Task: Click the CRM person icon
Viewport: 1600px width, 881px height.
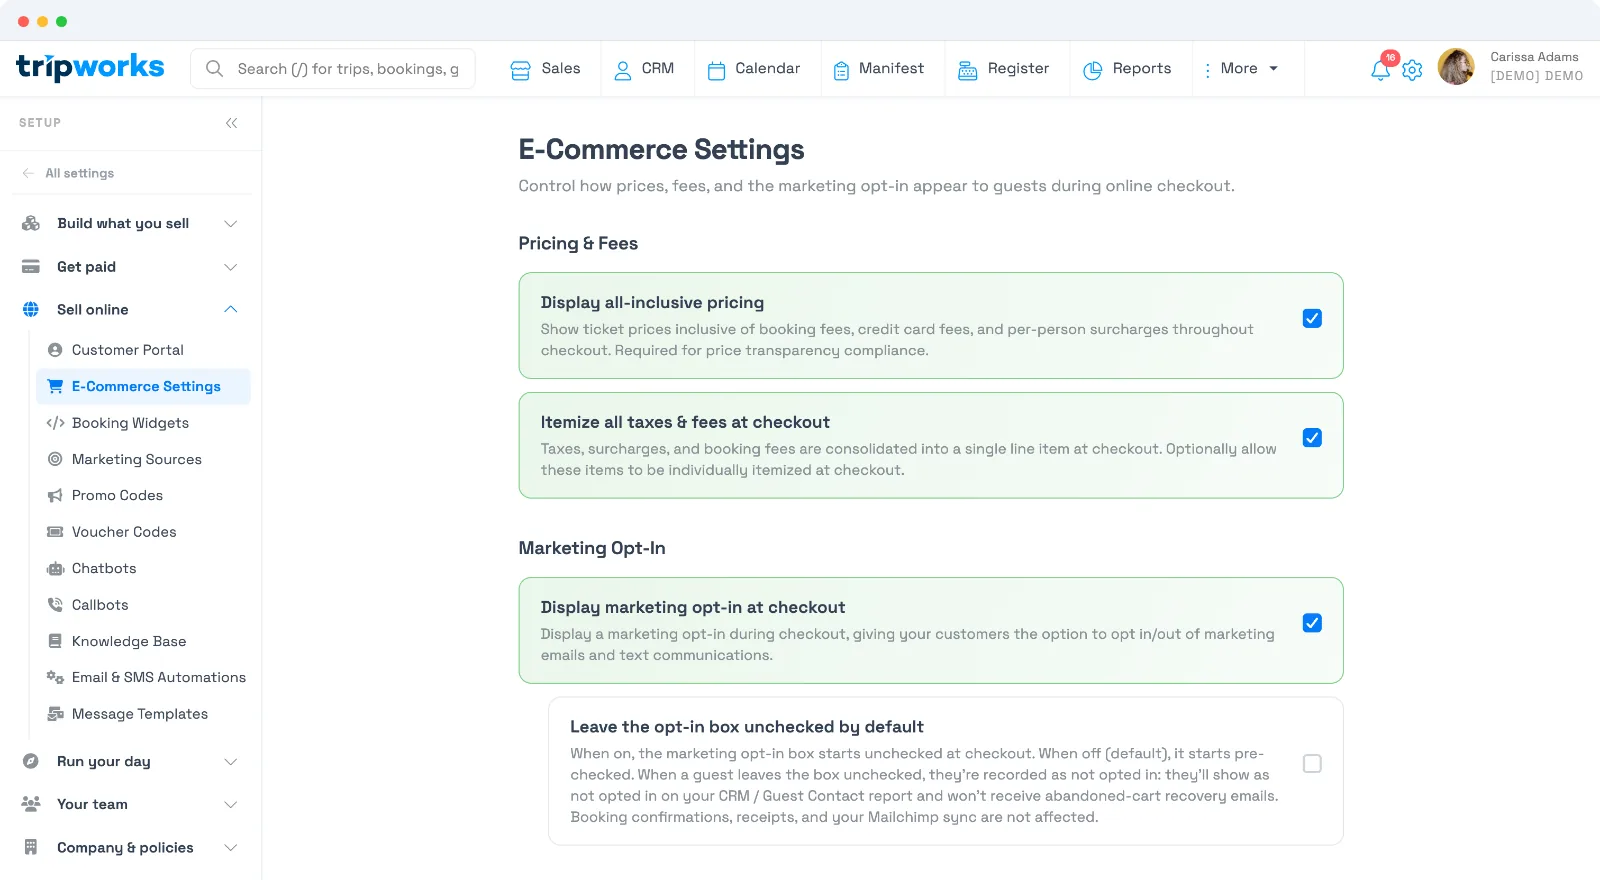Action: pyautogui.click(x=622, y=70)
